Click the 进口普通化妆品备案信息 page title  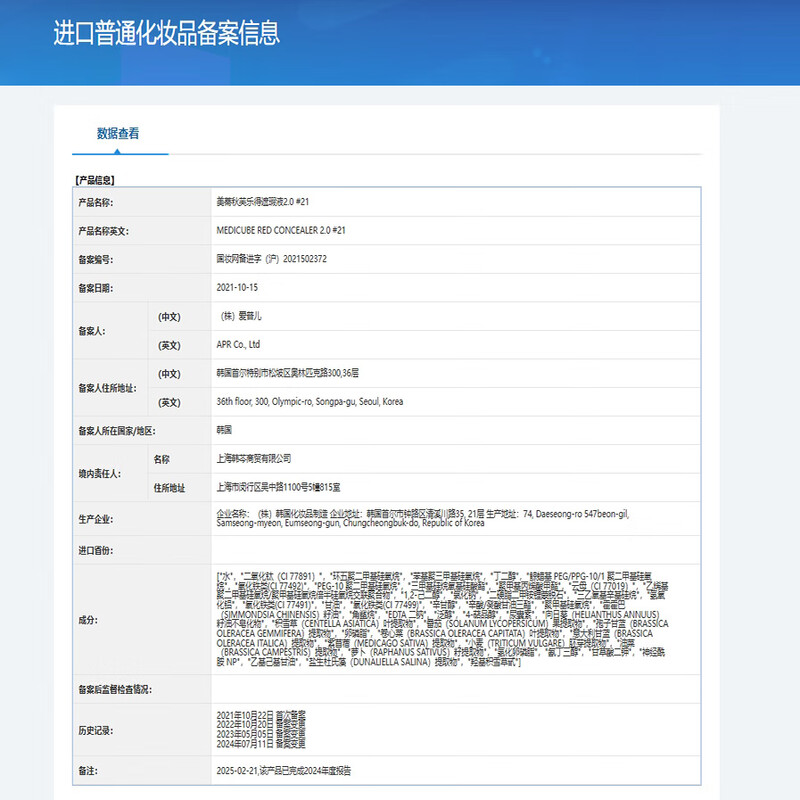coord(166,32)
